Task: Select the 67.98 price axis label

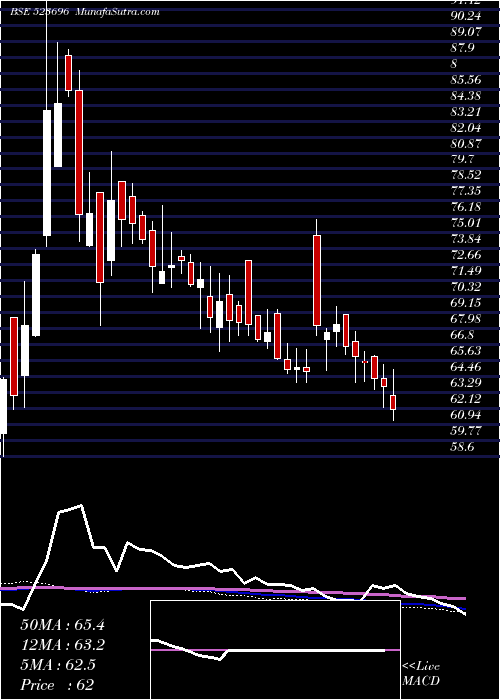Action: click(x=466, y=319)
